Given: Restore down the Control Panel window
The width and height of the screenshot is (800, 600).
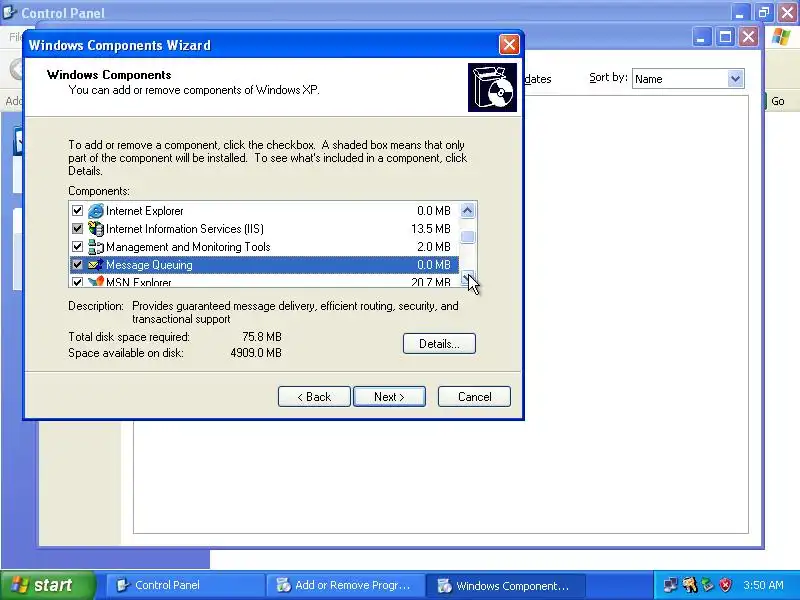Looking at the screenshot, I should coord(764,12).
